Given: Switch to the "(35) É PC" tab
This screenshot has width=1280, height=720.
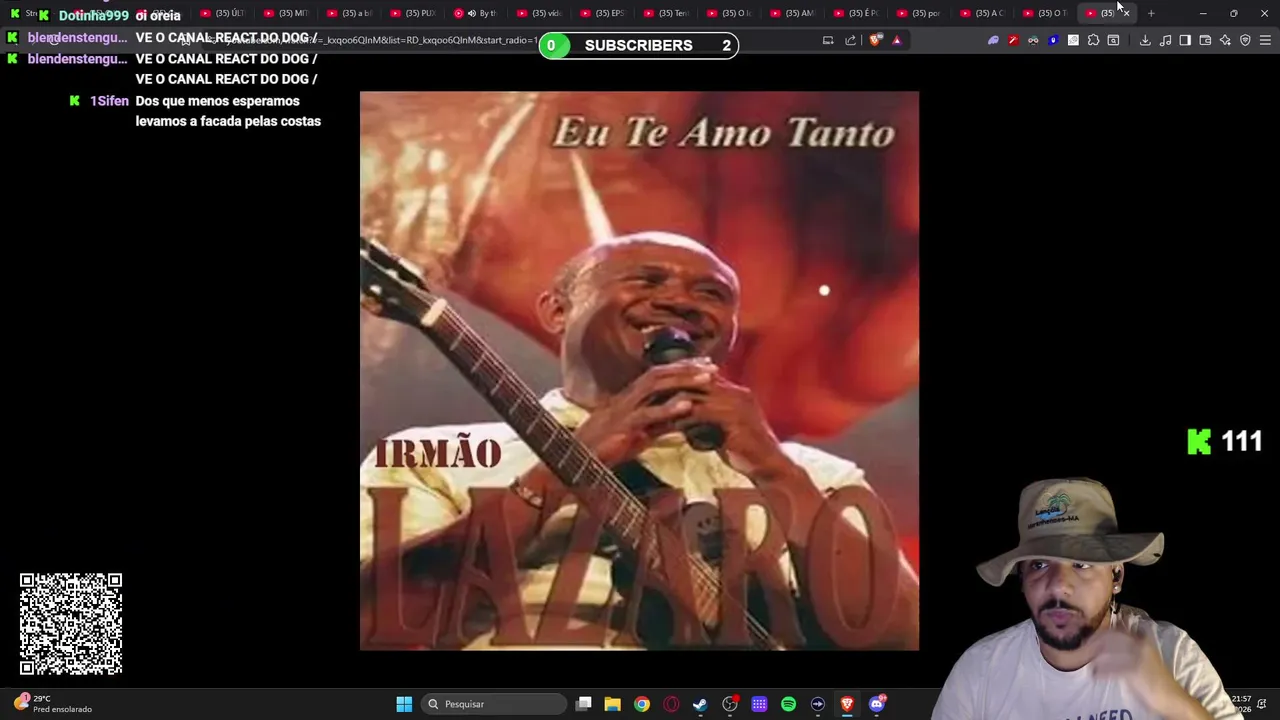Looking at the screenshot, I should click(x=857, y=13).
